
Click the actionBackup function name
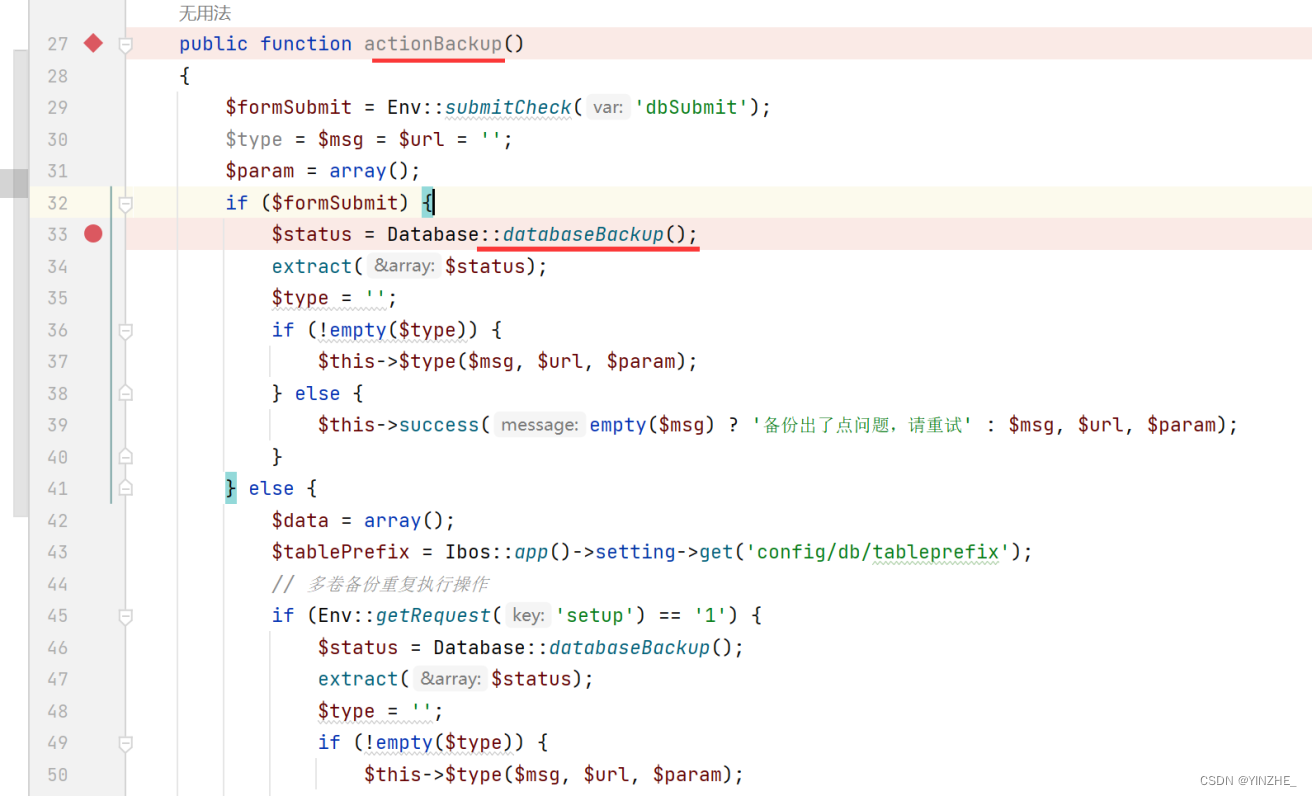(x=433, y=44)
